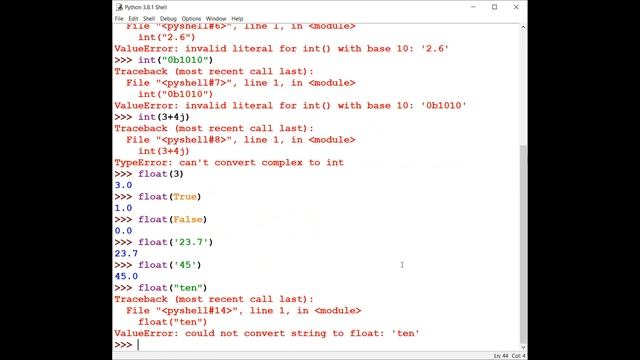The width and height of the screenshot is (640, 360).
Task: Click the scrollbar up arrow
Action: click(523, 27)
